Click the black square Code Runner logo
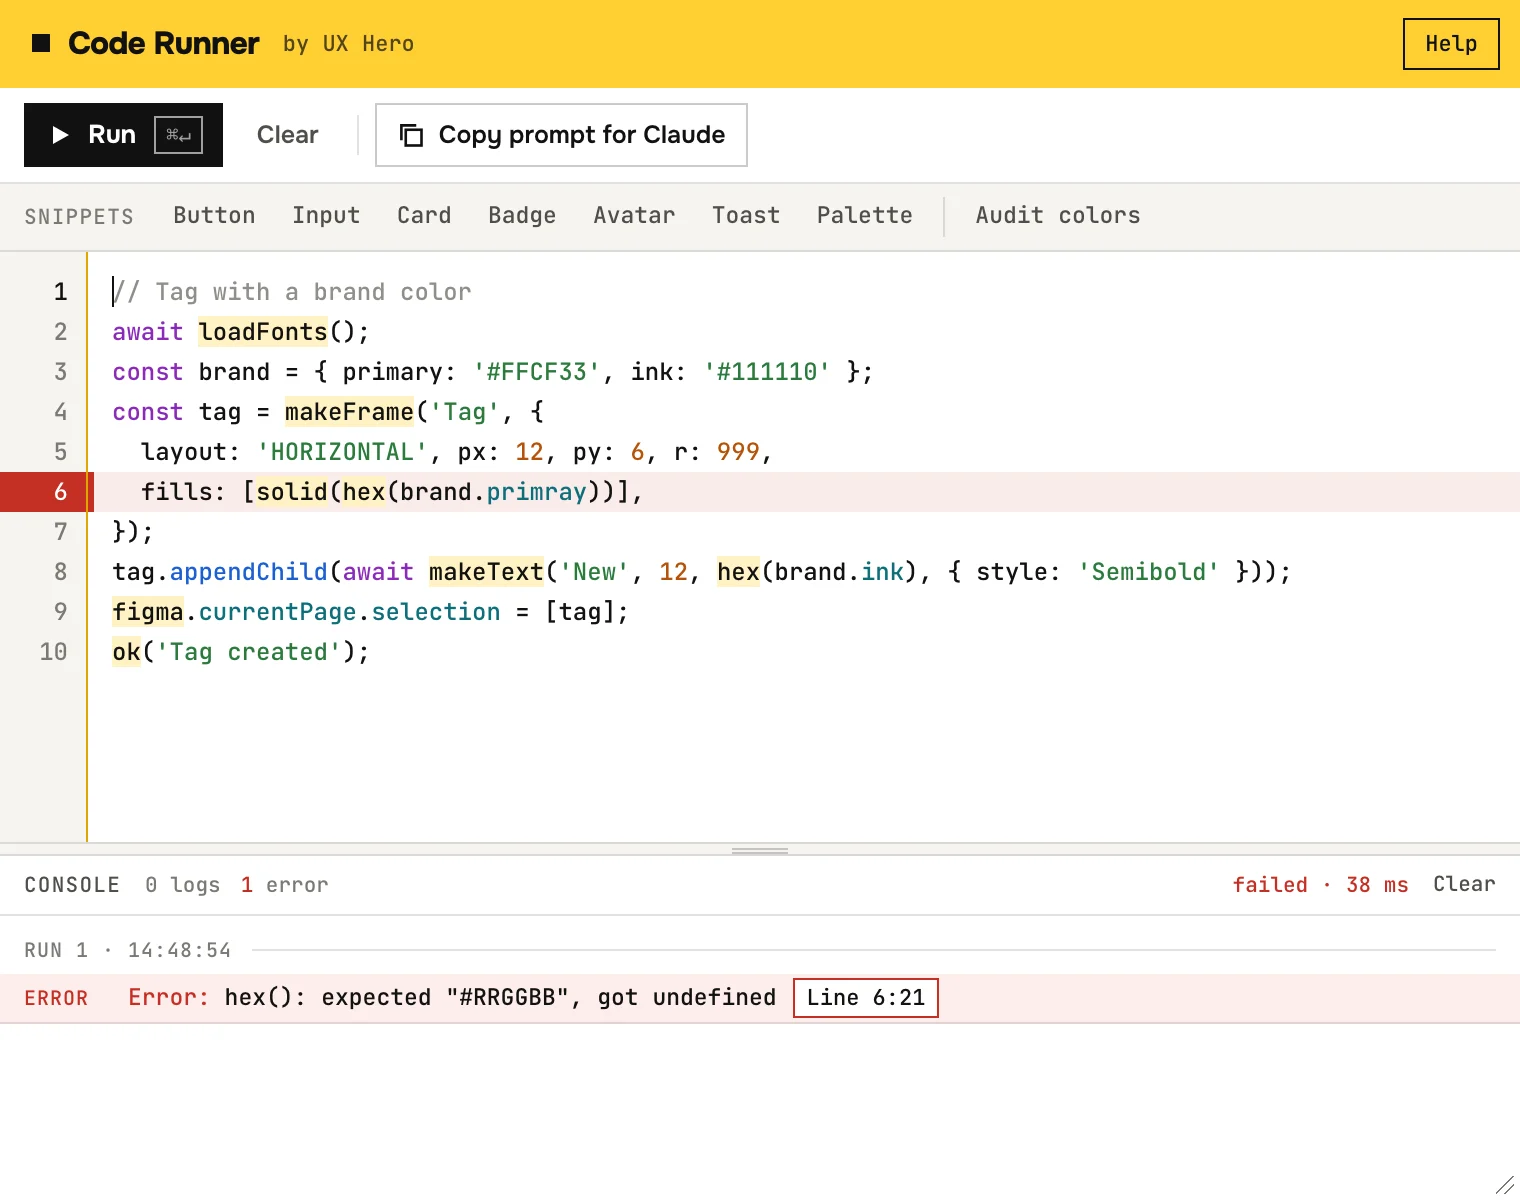1520x1200 pixels. (41, 43)
